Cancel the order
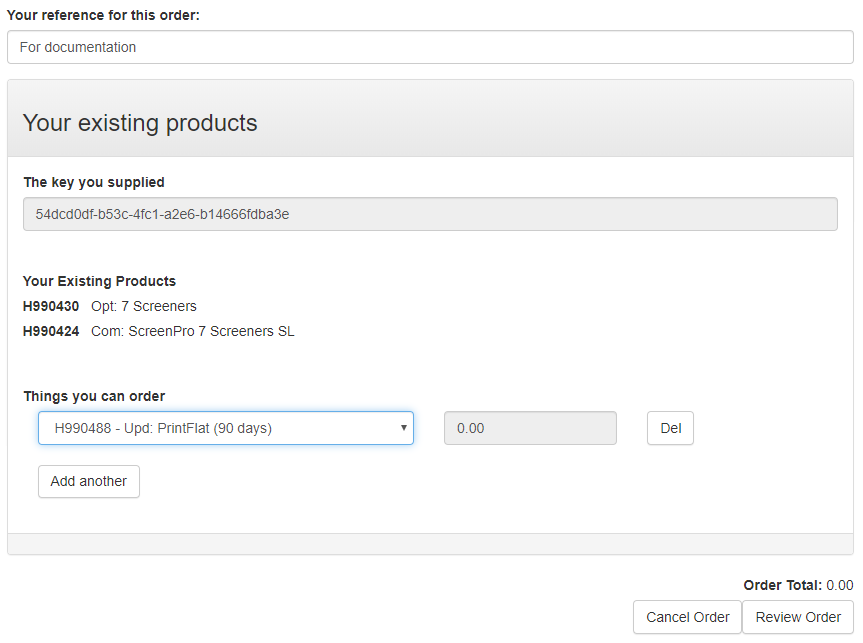The width and height of the screenshot is (863, 643). [x=687, y=617]
